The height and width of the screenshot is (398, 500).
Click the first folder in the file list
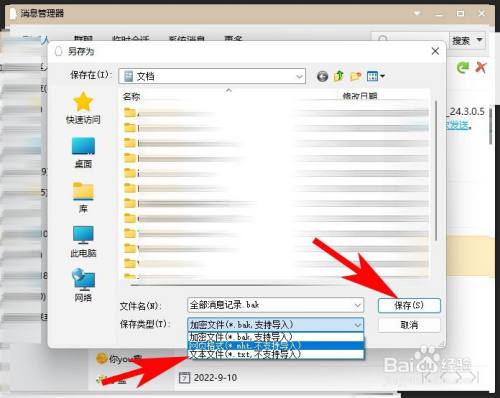click(130, 113)
